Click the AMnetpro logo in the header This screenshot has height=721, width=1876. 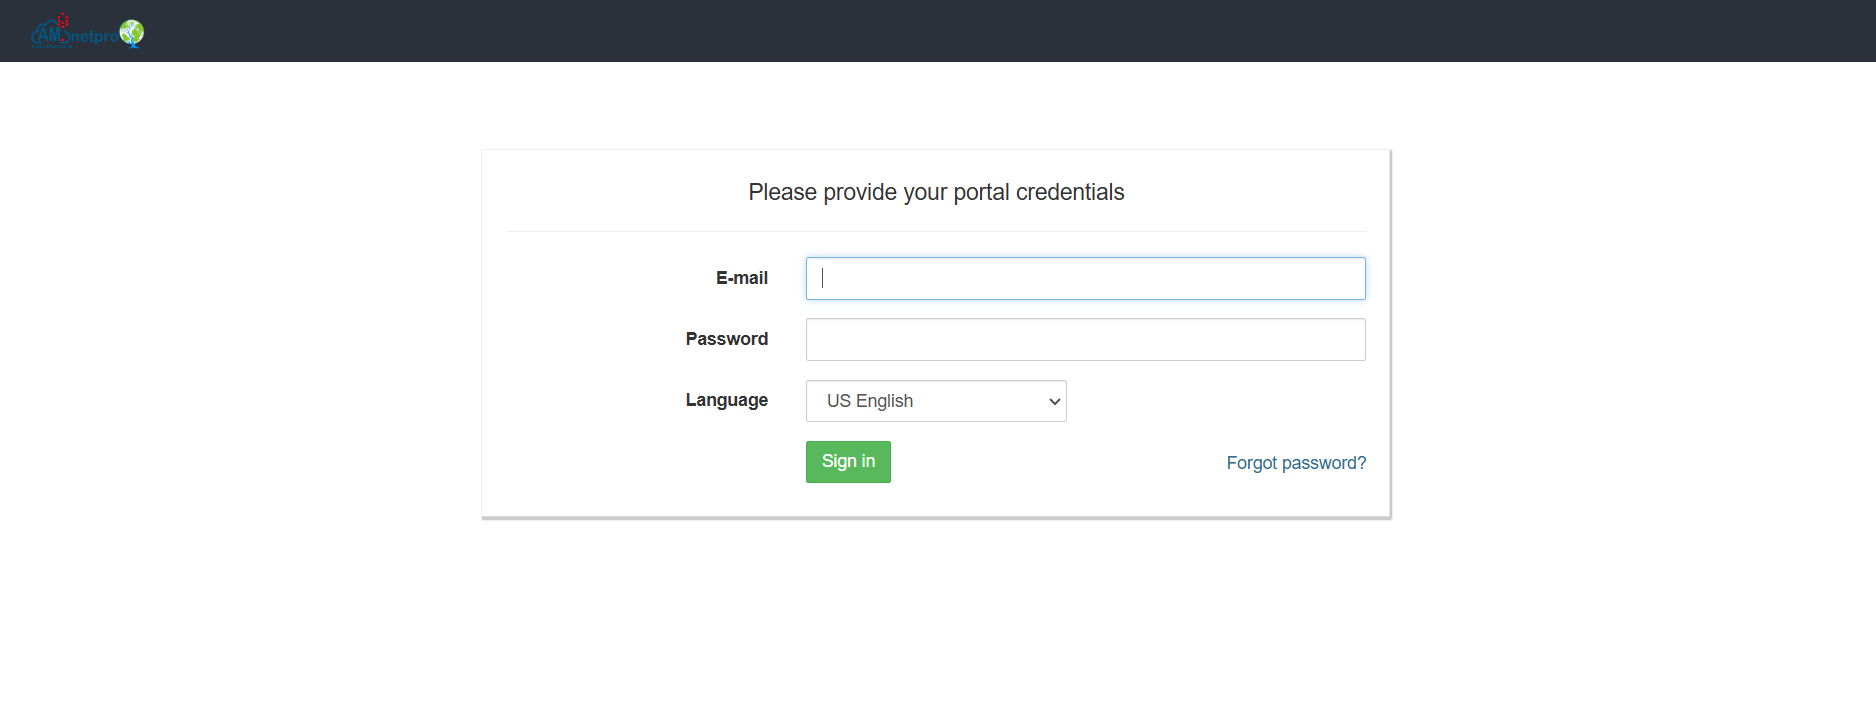[x=87, y=33]
